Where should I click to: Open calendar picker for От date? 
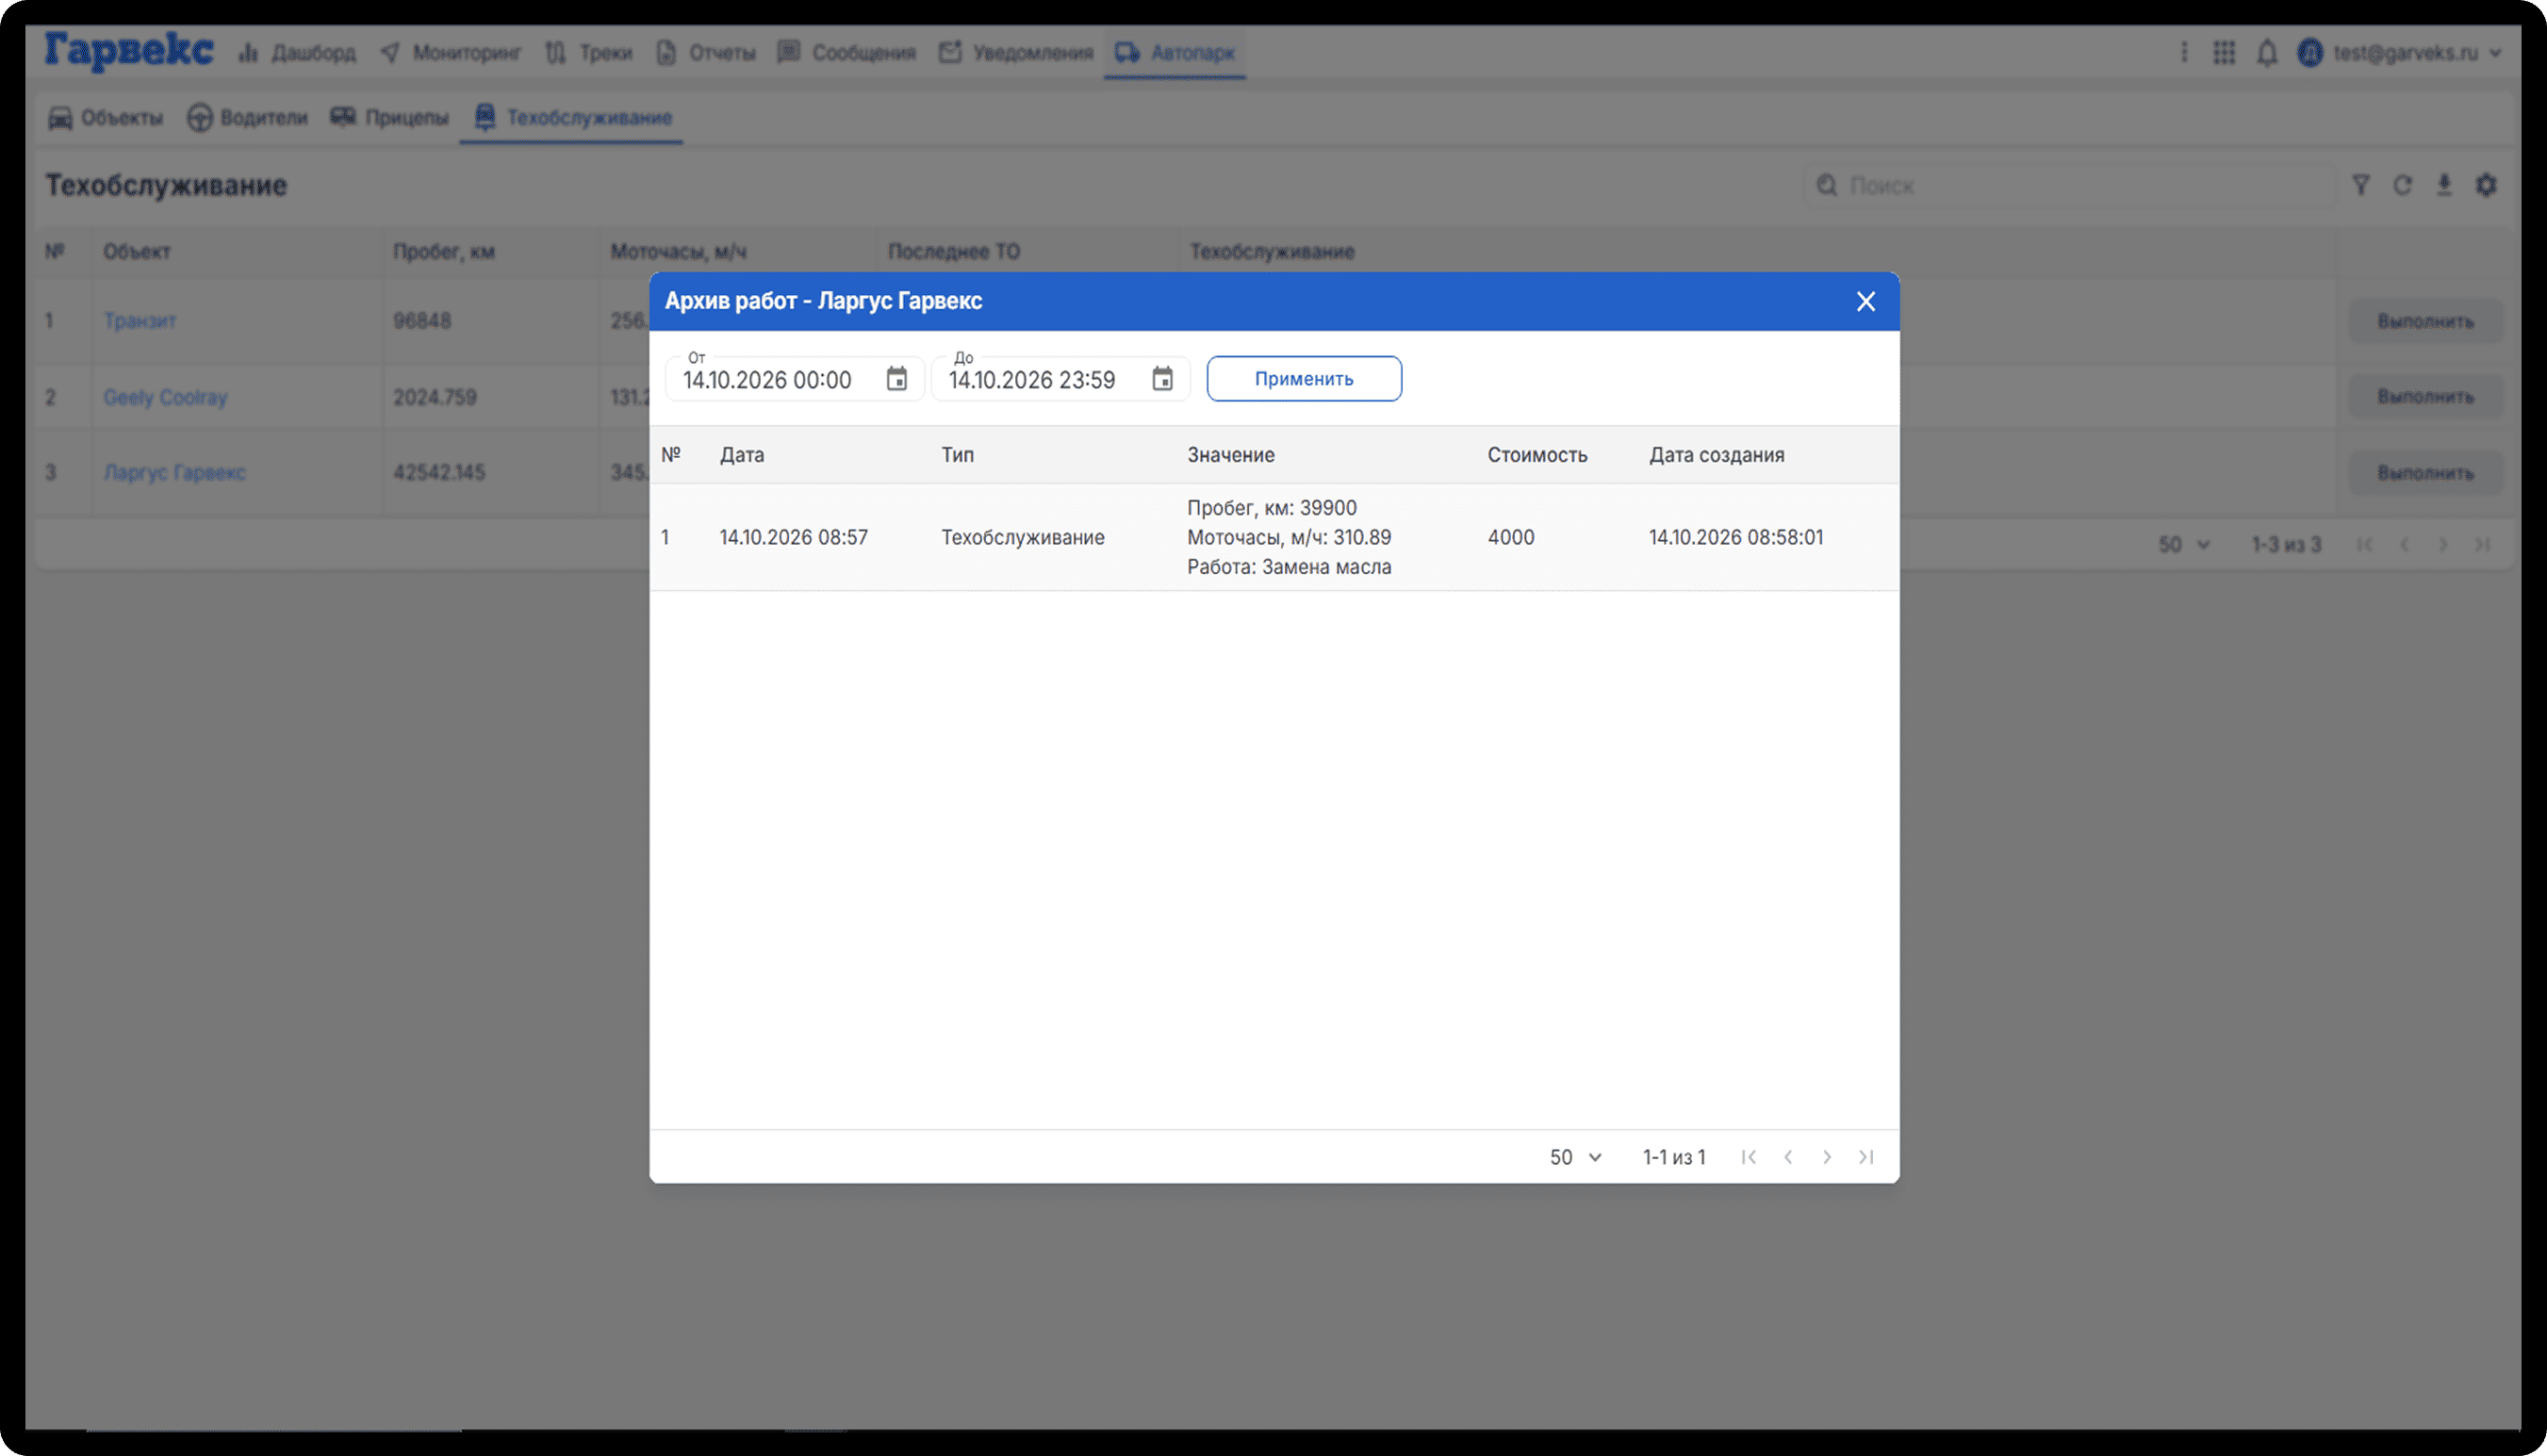[896, 379]
